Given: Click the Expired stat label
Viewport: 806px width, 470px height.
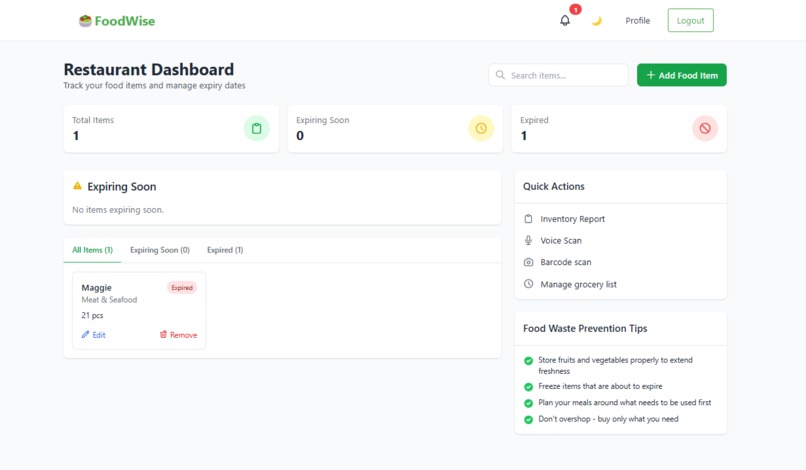Looking at the screenshot, I should (534, 120).
